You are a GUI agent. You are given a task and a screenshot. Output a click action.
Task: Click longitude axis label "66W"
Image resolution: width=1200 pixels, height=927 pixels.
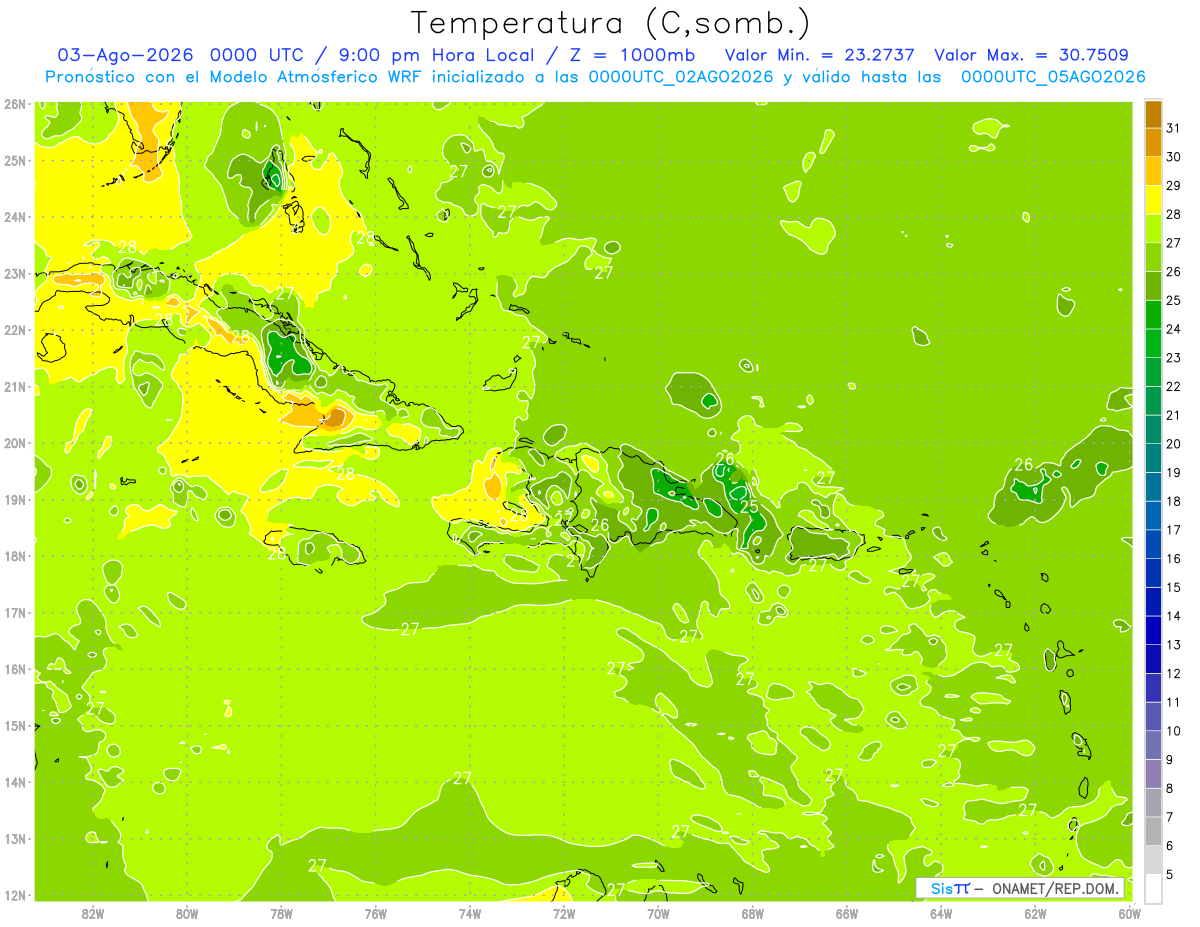coord(847,913)
